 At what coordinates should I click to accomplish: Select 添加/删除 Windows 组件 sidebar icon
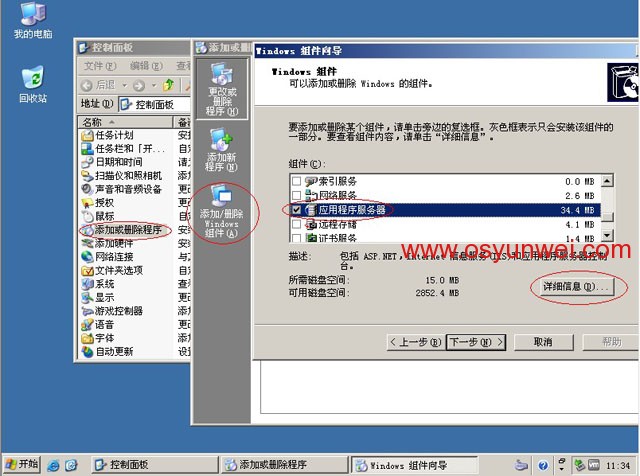221,211
